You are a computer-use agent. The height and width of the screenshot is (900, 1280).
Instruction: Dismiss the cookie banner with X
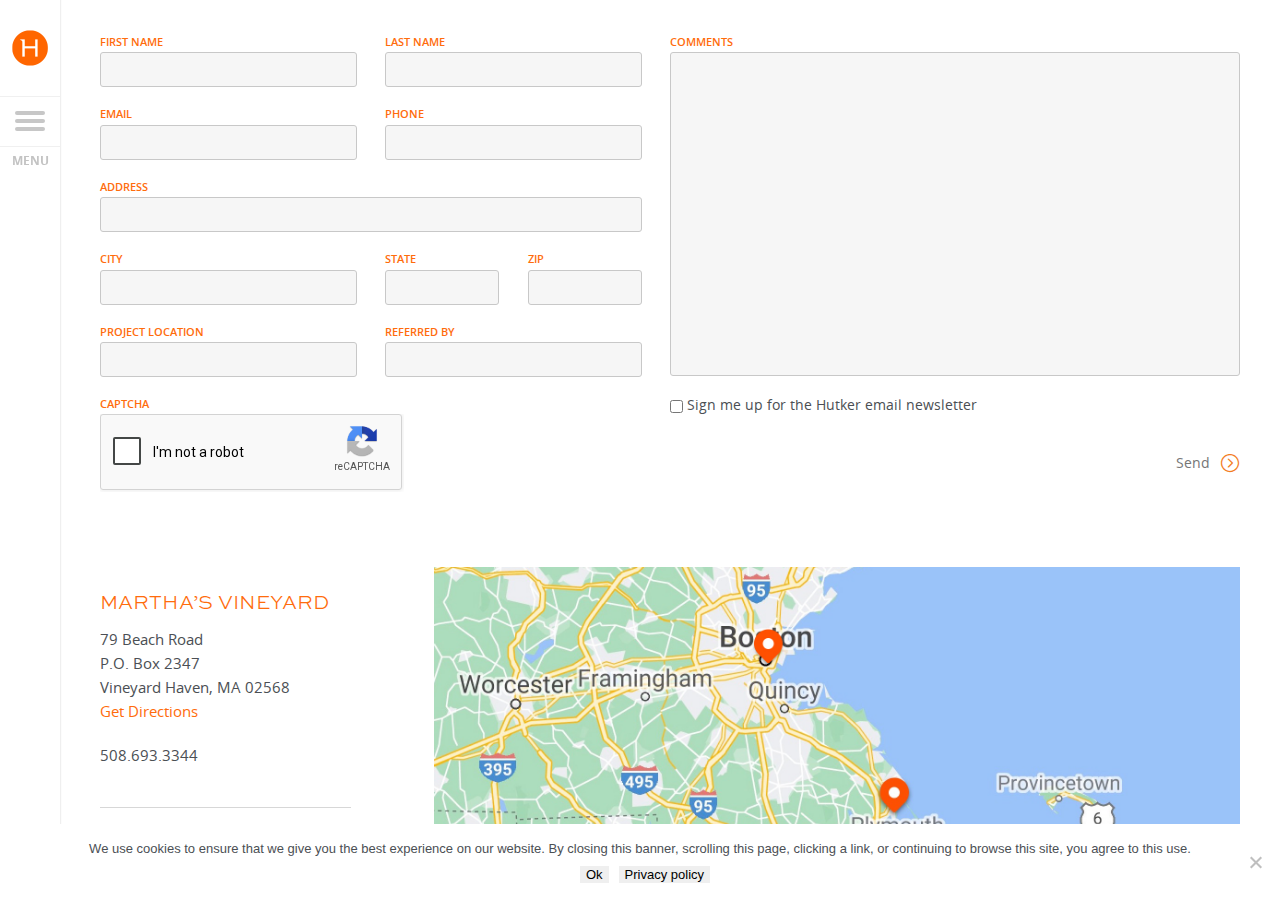1256,862
